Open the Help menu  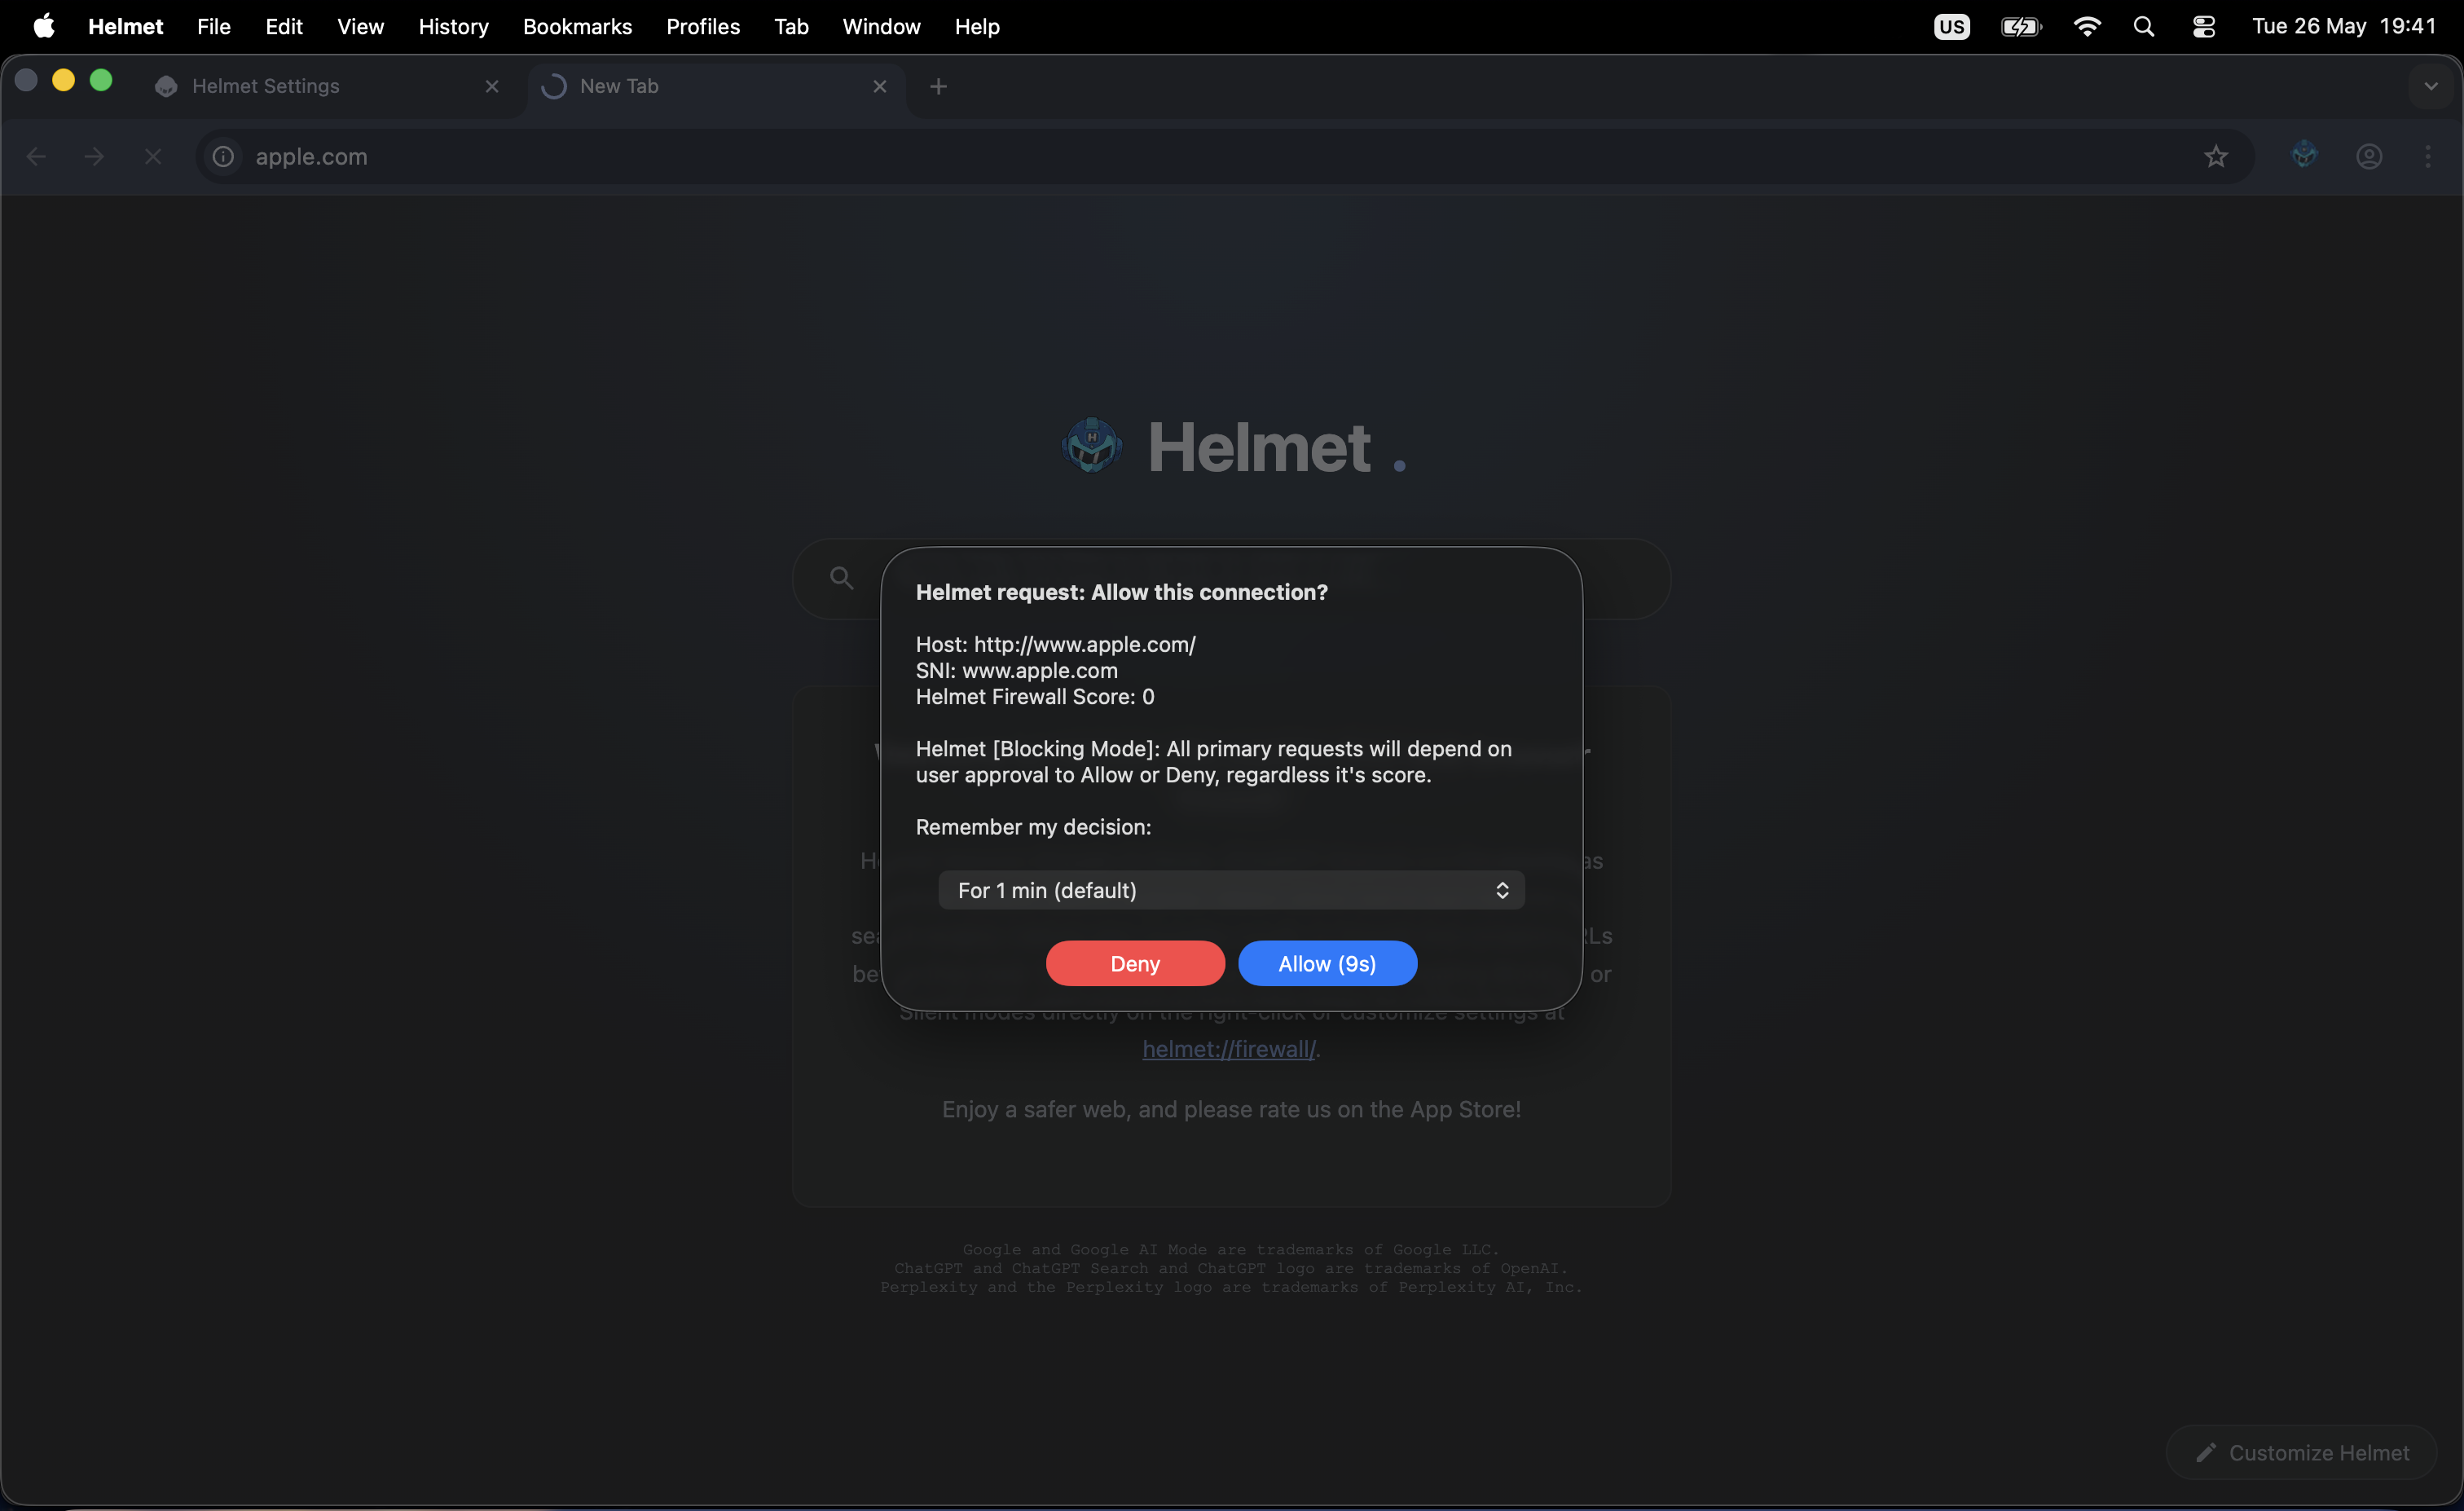point(977,26)
